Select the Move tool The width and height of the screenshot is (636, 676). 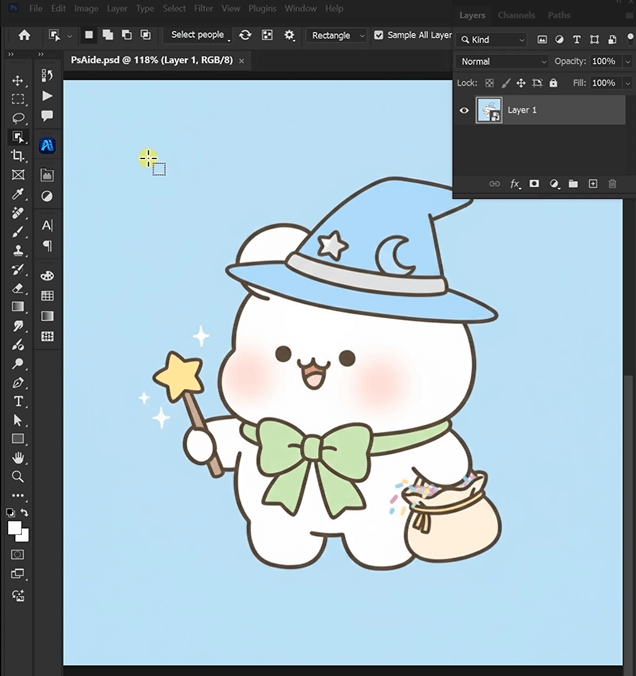click(18, 80)
